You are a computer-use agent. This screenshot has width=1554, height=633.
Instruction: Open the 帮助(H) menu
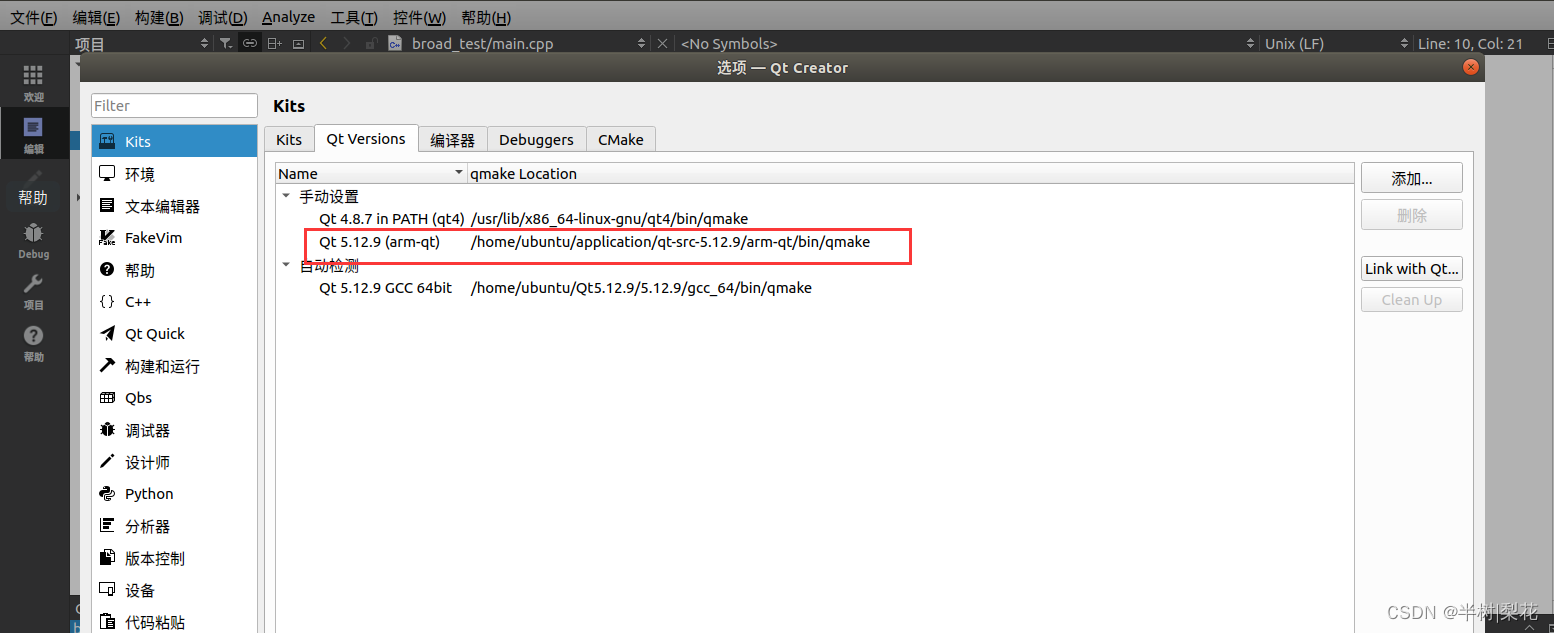click(x=486, y=17)
